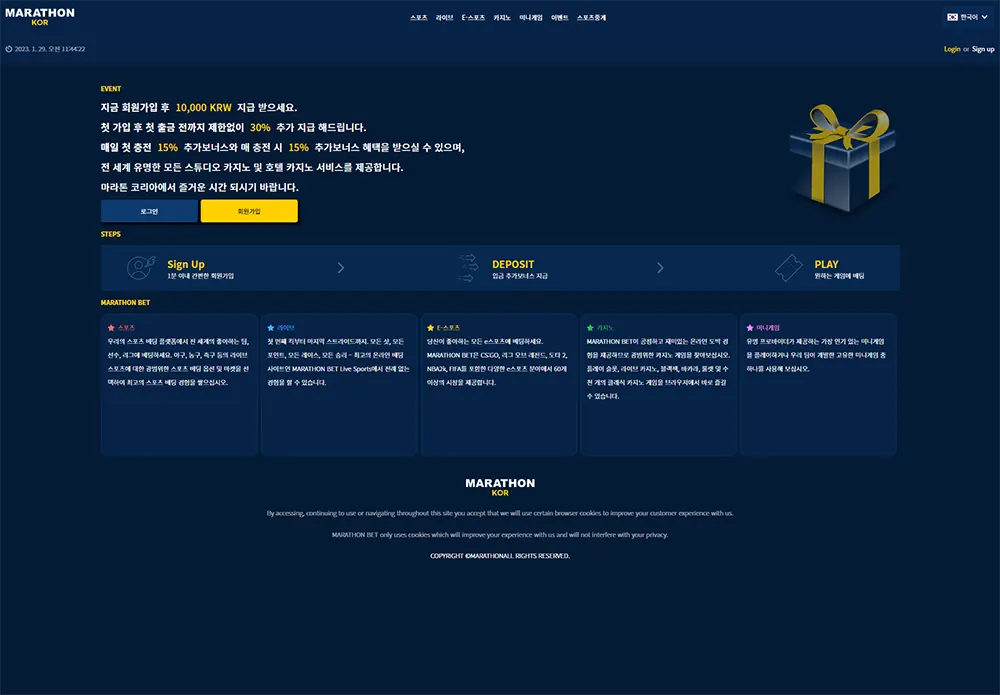Click the footer MARATHON KOR logo

point(500,487)
